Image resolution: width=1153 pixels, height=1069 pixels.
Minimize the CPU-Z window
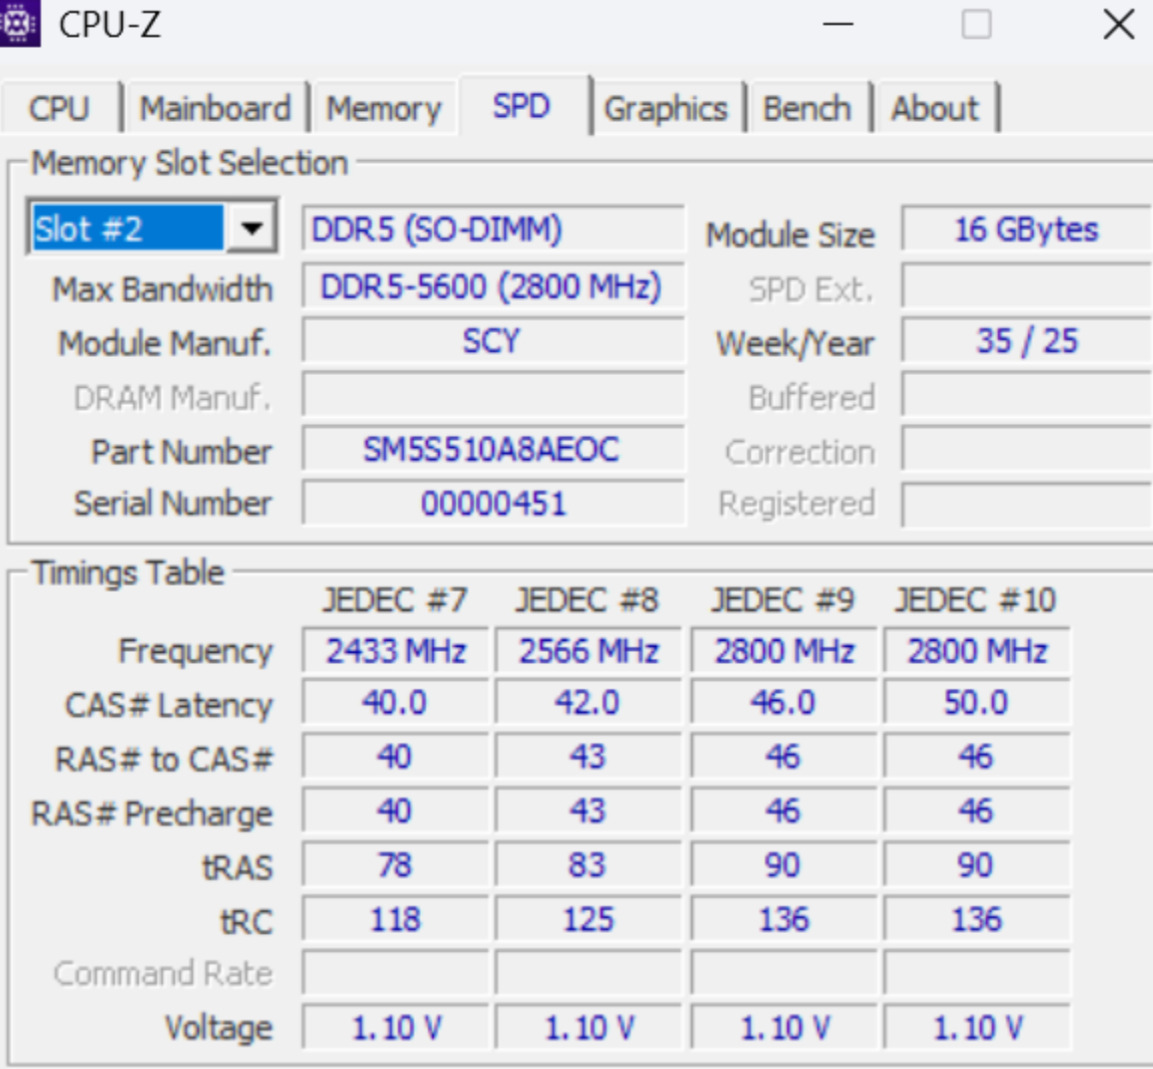pos(838,24)
